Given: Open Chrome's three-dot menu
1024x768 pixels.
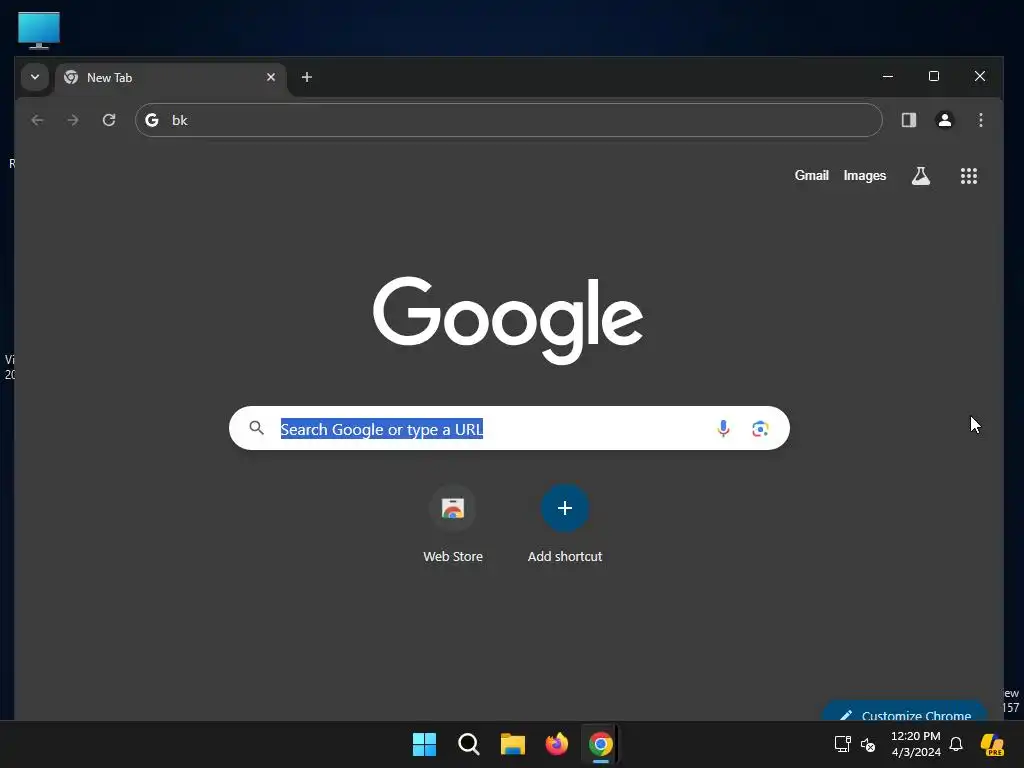Looking at the screenshot, I should pyautogui.click(x=980, y=120).
